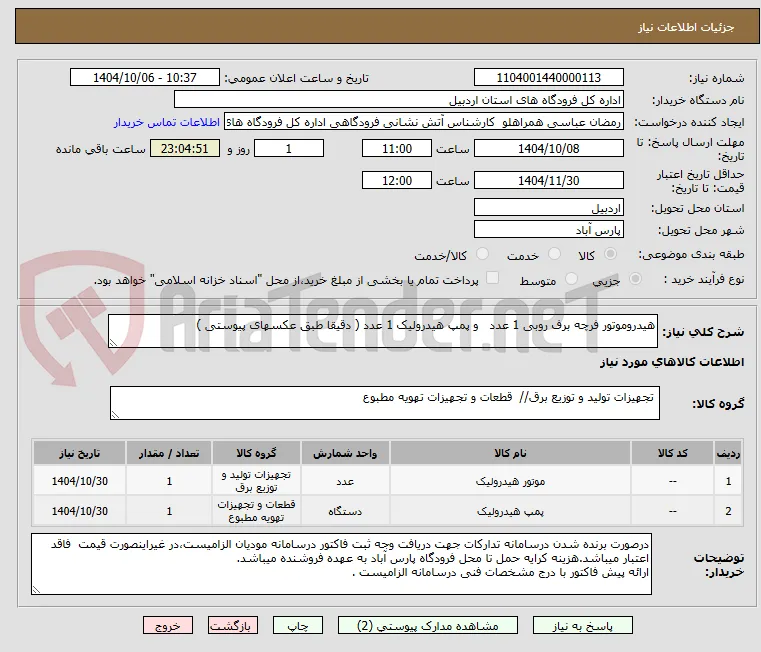Click the remaining days field showing 1
This screenshot has width=761, height=652.
[289, 149]
